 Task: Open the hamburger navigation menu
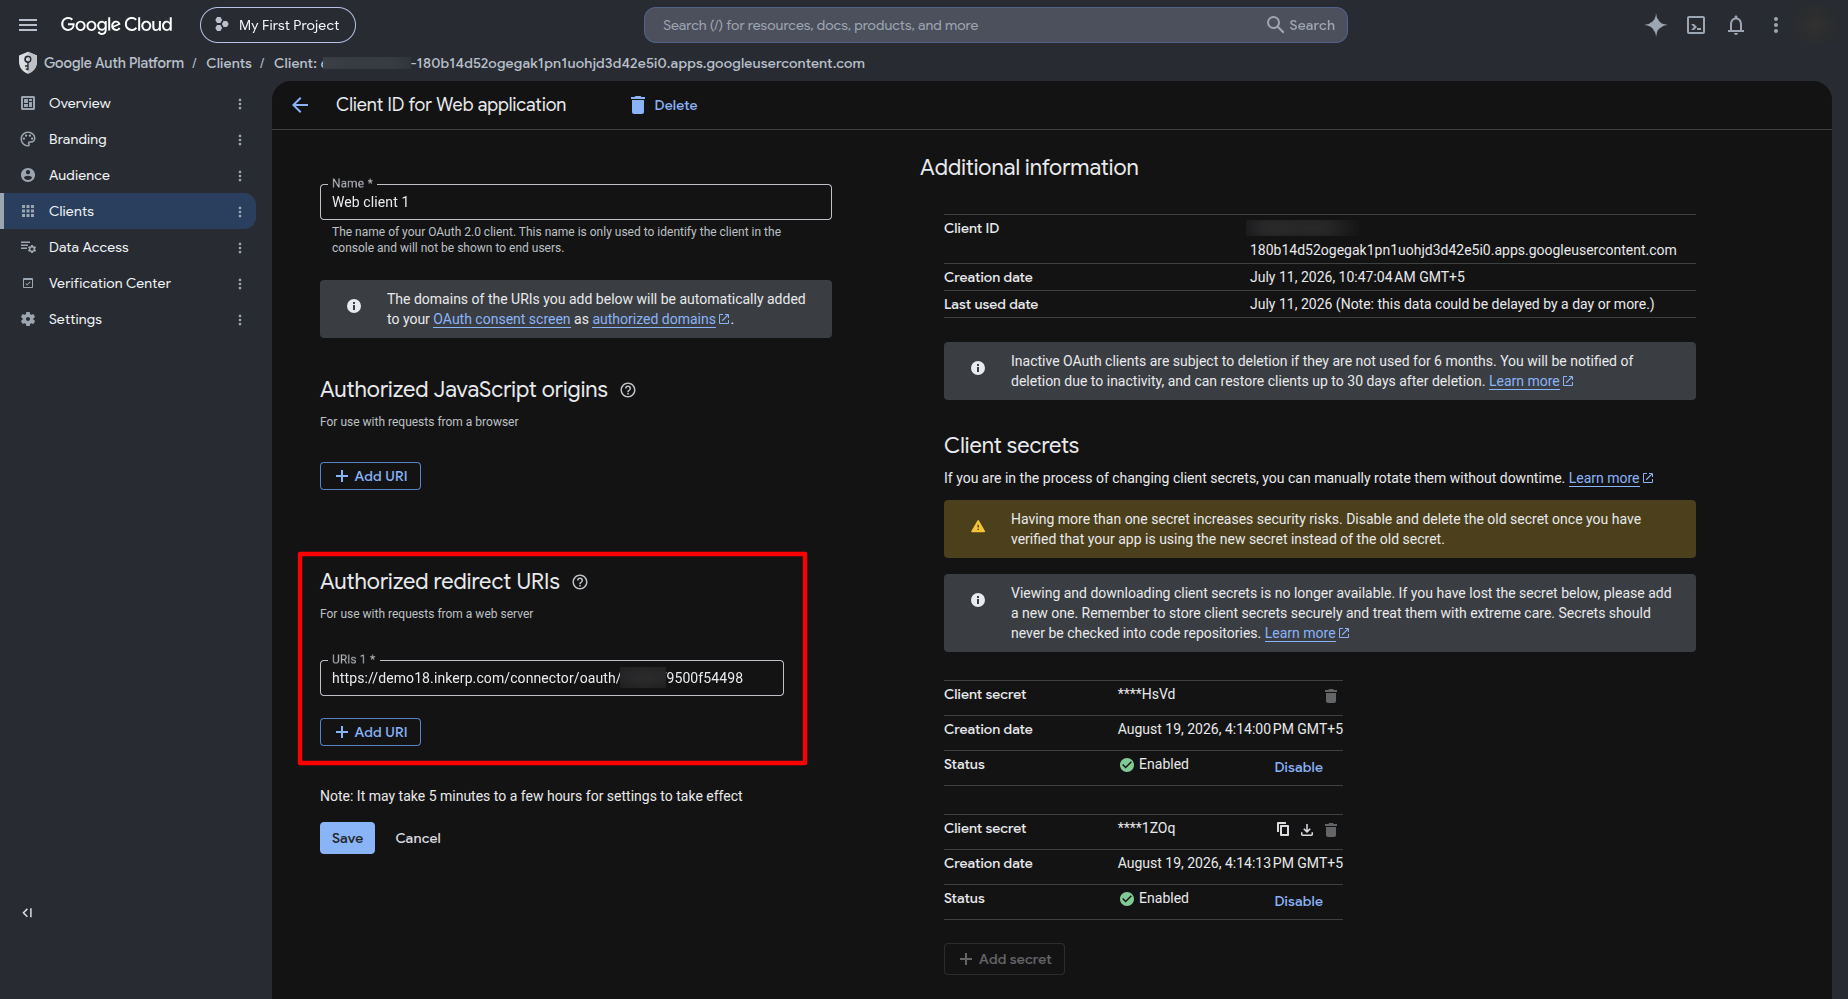[x=28, y=25]
